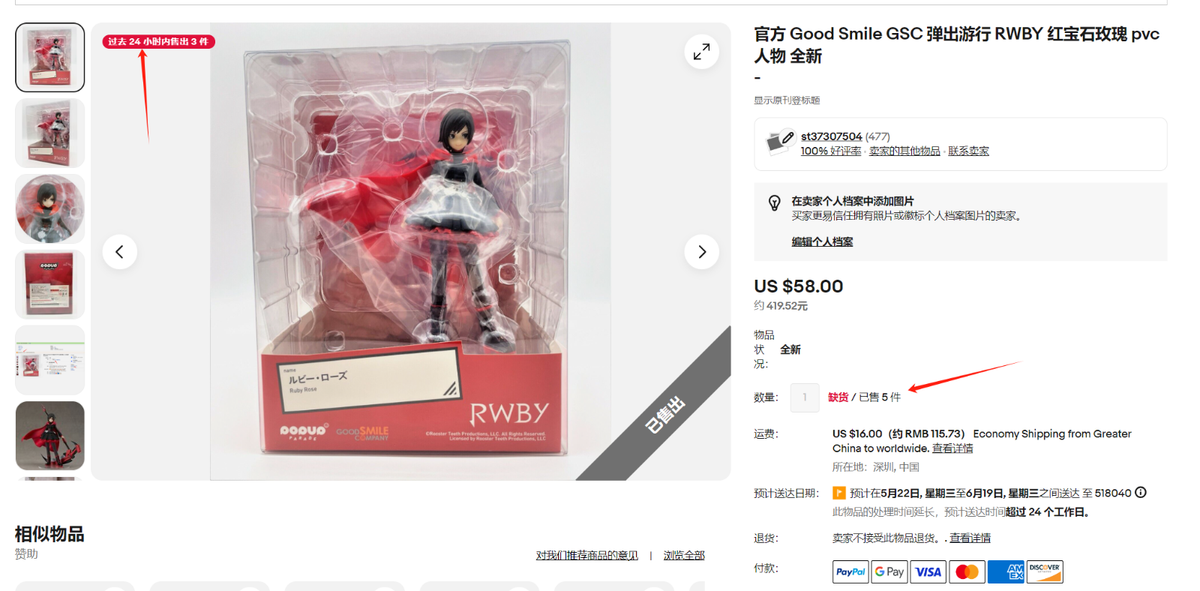Click the PayPal payment icon

[850, 572]
